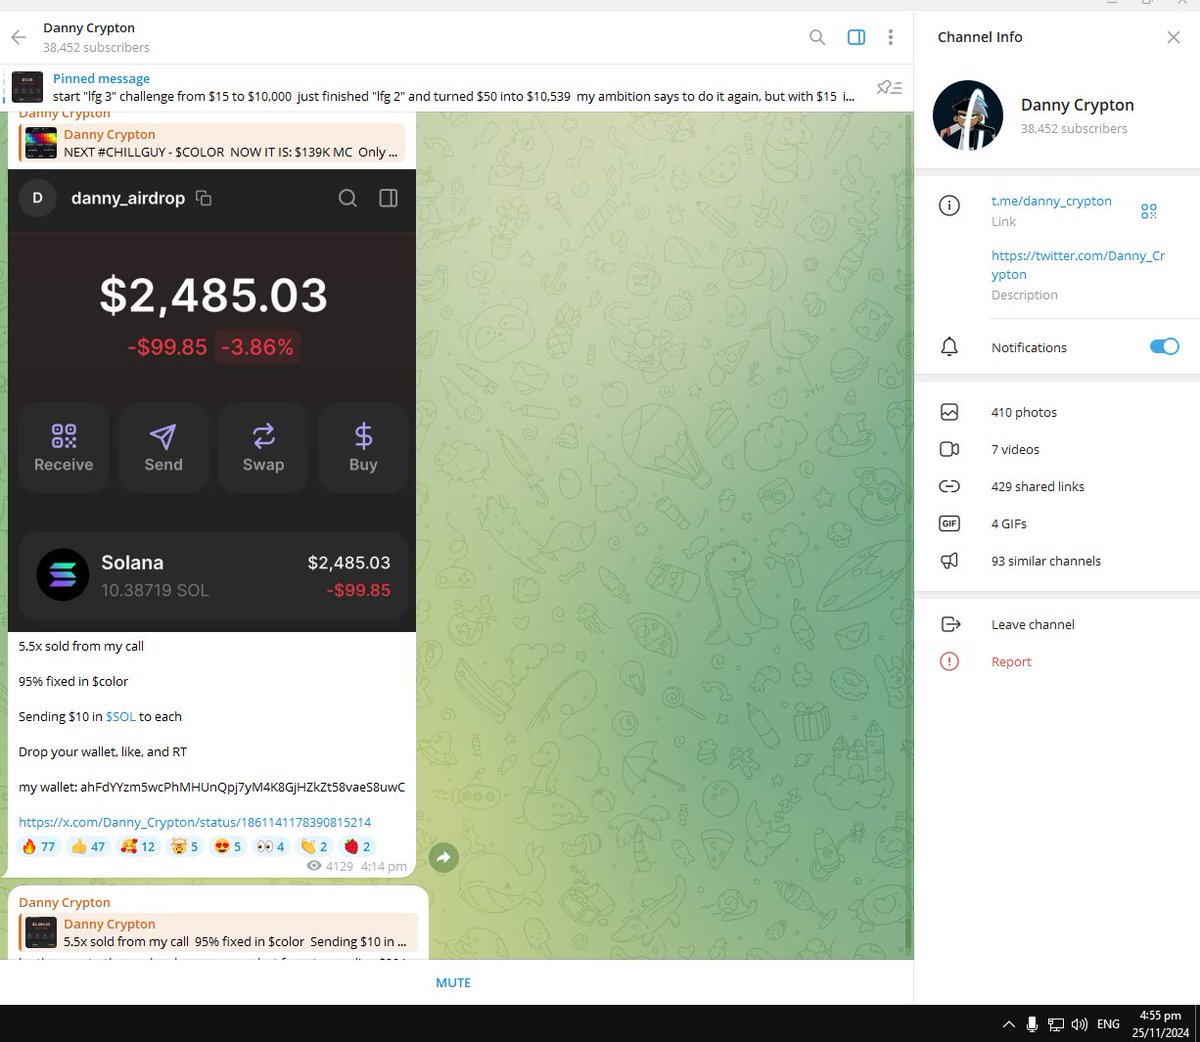
Task: Click the channel profile avatar in info panel
Action: click(x=967, y=115)
